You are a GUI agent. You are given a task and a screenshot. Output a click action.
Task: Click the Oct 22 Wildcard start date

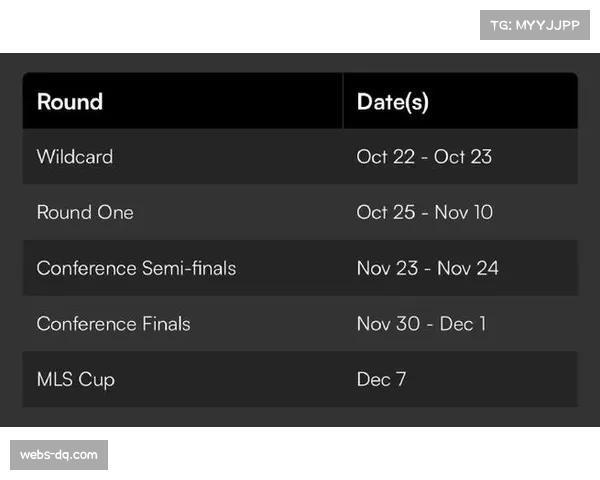(385, 157)
